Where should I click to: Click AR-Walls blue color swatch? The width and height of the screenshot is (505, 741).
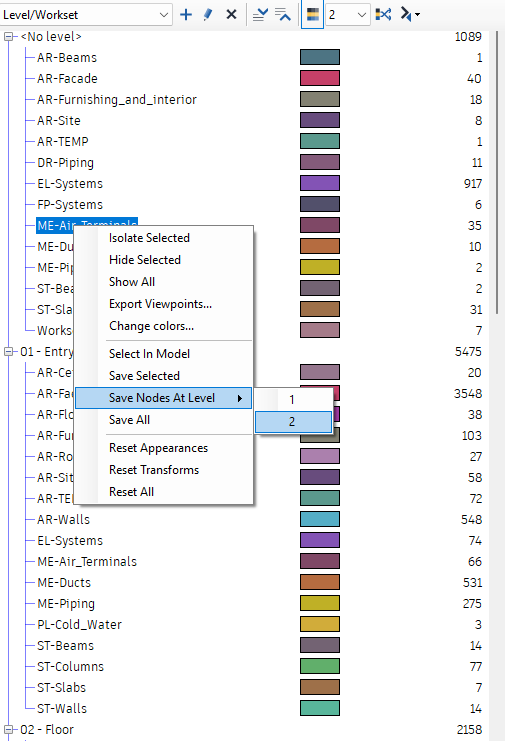320,519
